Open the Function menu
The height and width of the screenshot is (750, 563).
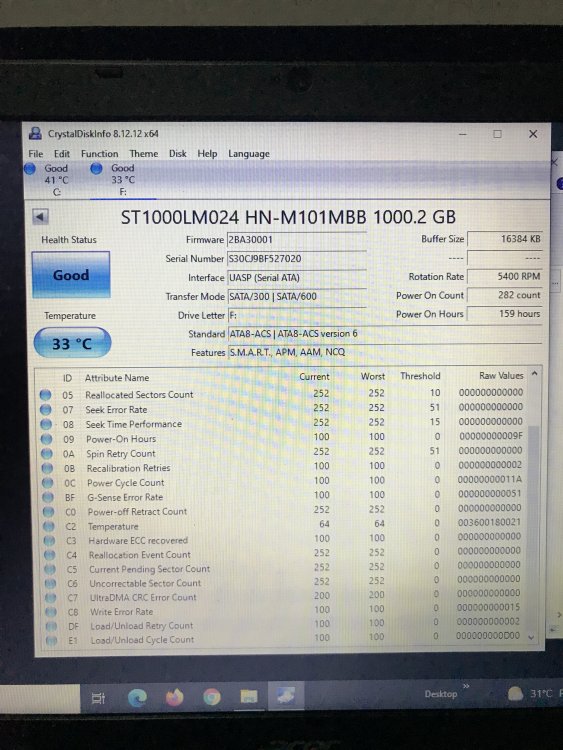(99, 154)
